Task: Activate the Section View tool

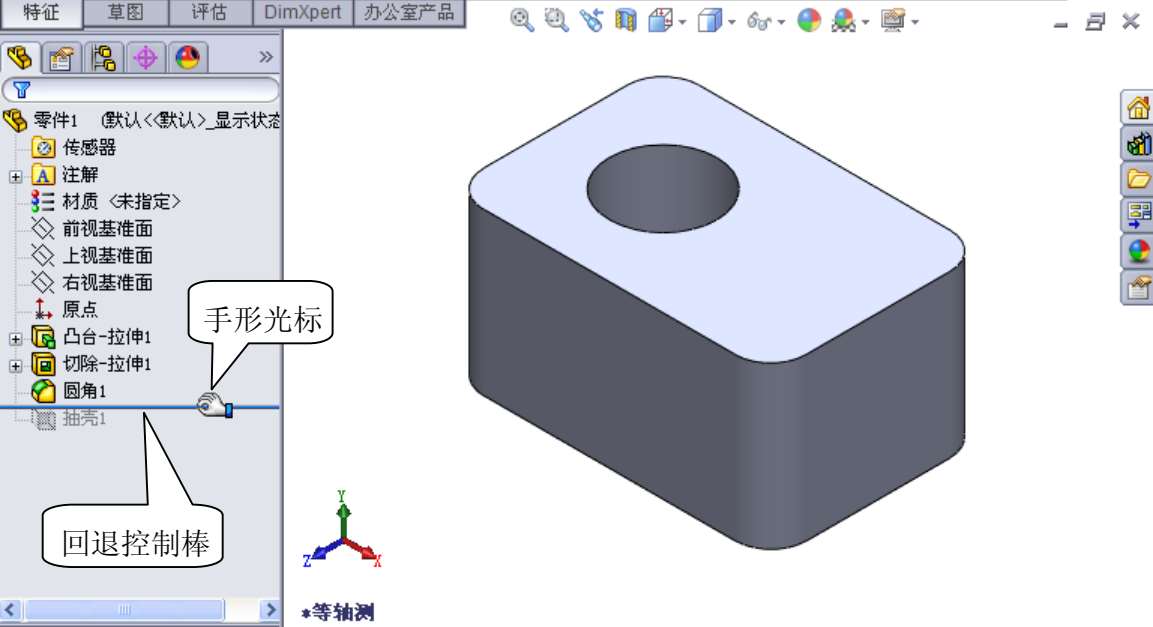Action: [x=626, y=20]
